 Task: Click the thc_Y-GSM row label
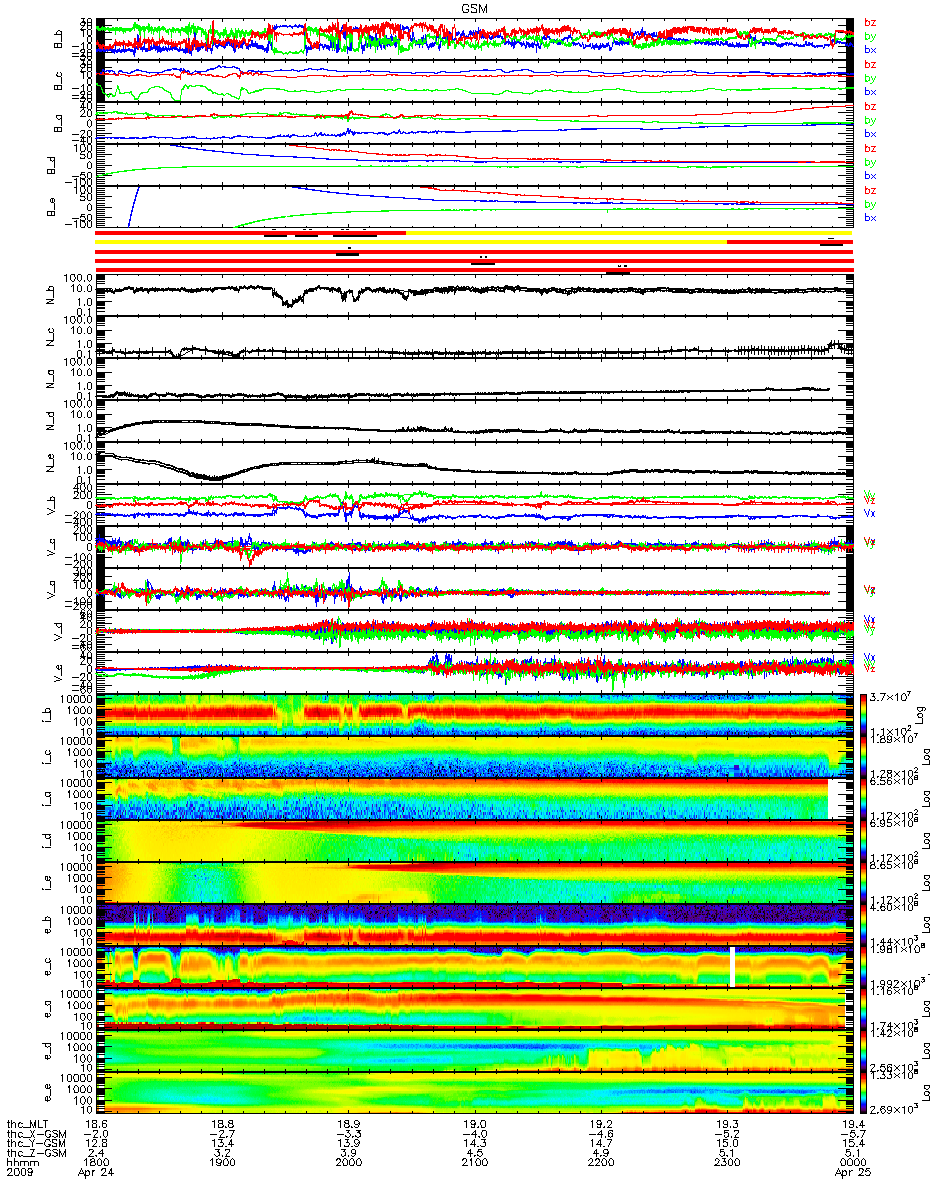pyautogui.click(x=37, y=1145)
